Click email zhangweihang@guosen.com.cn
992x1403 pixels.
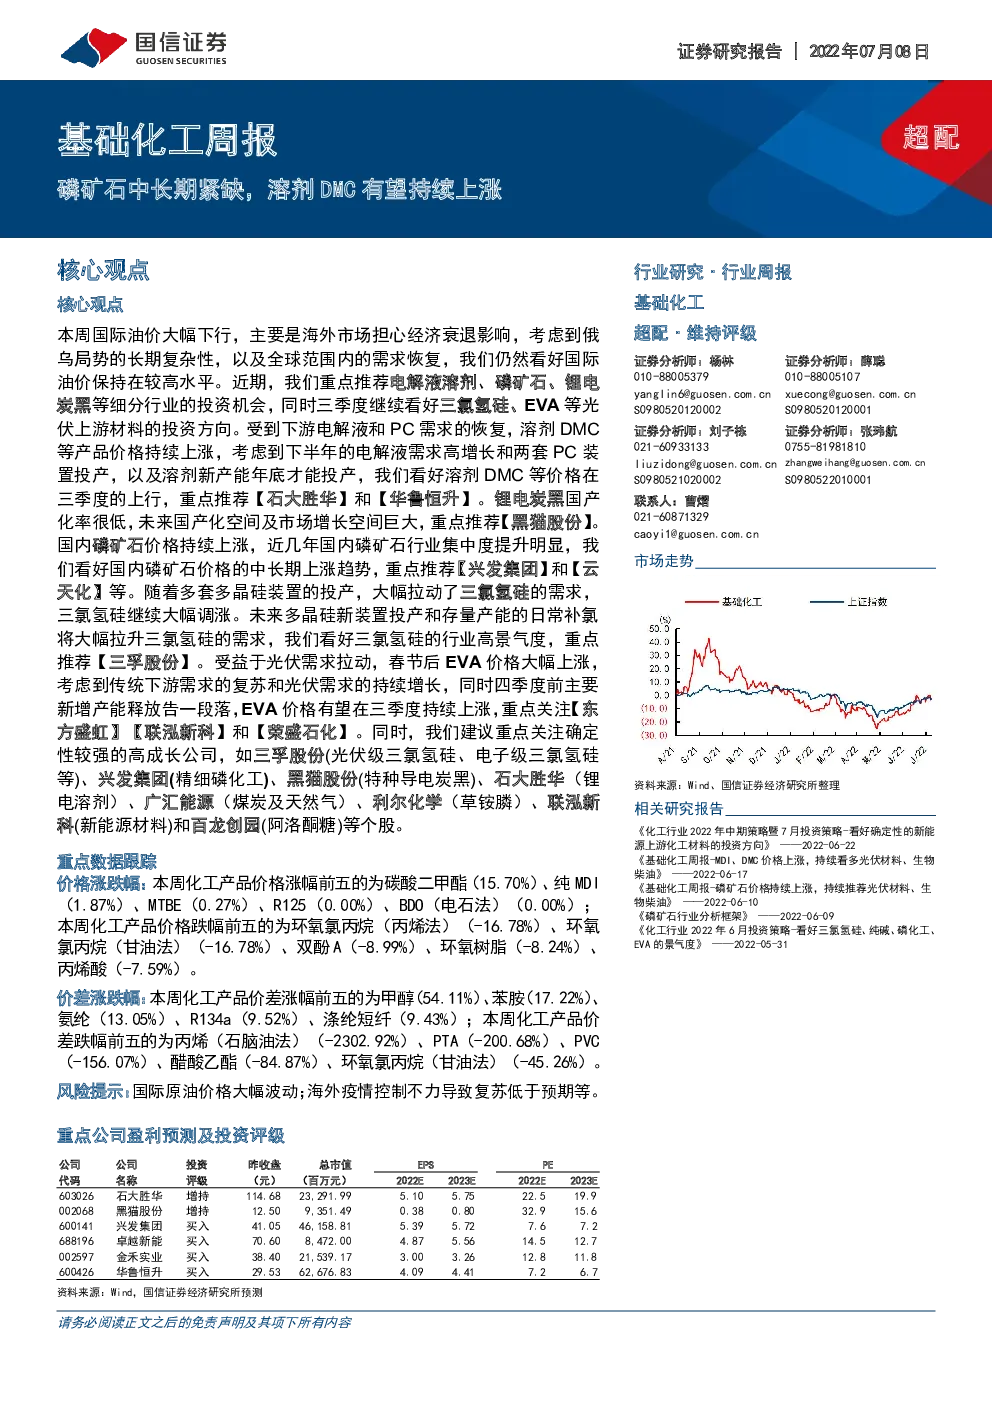click(x=855, y=463)
